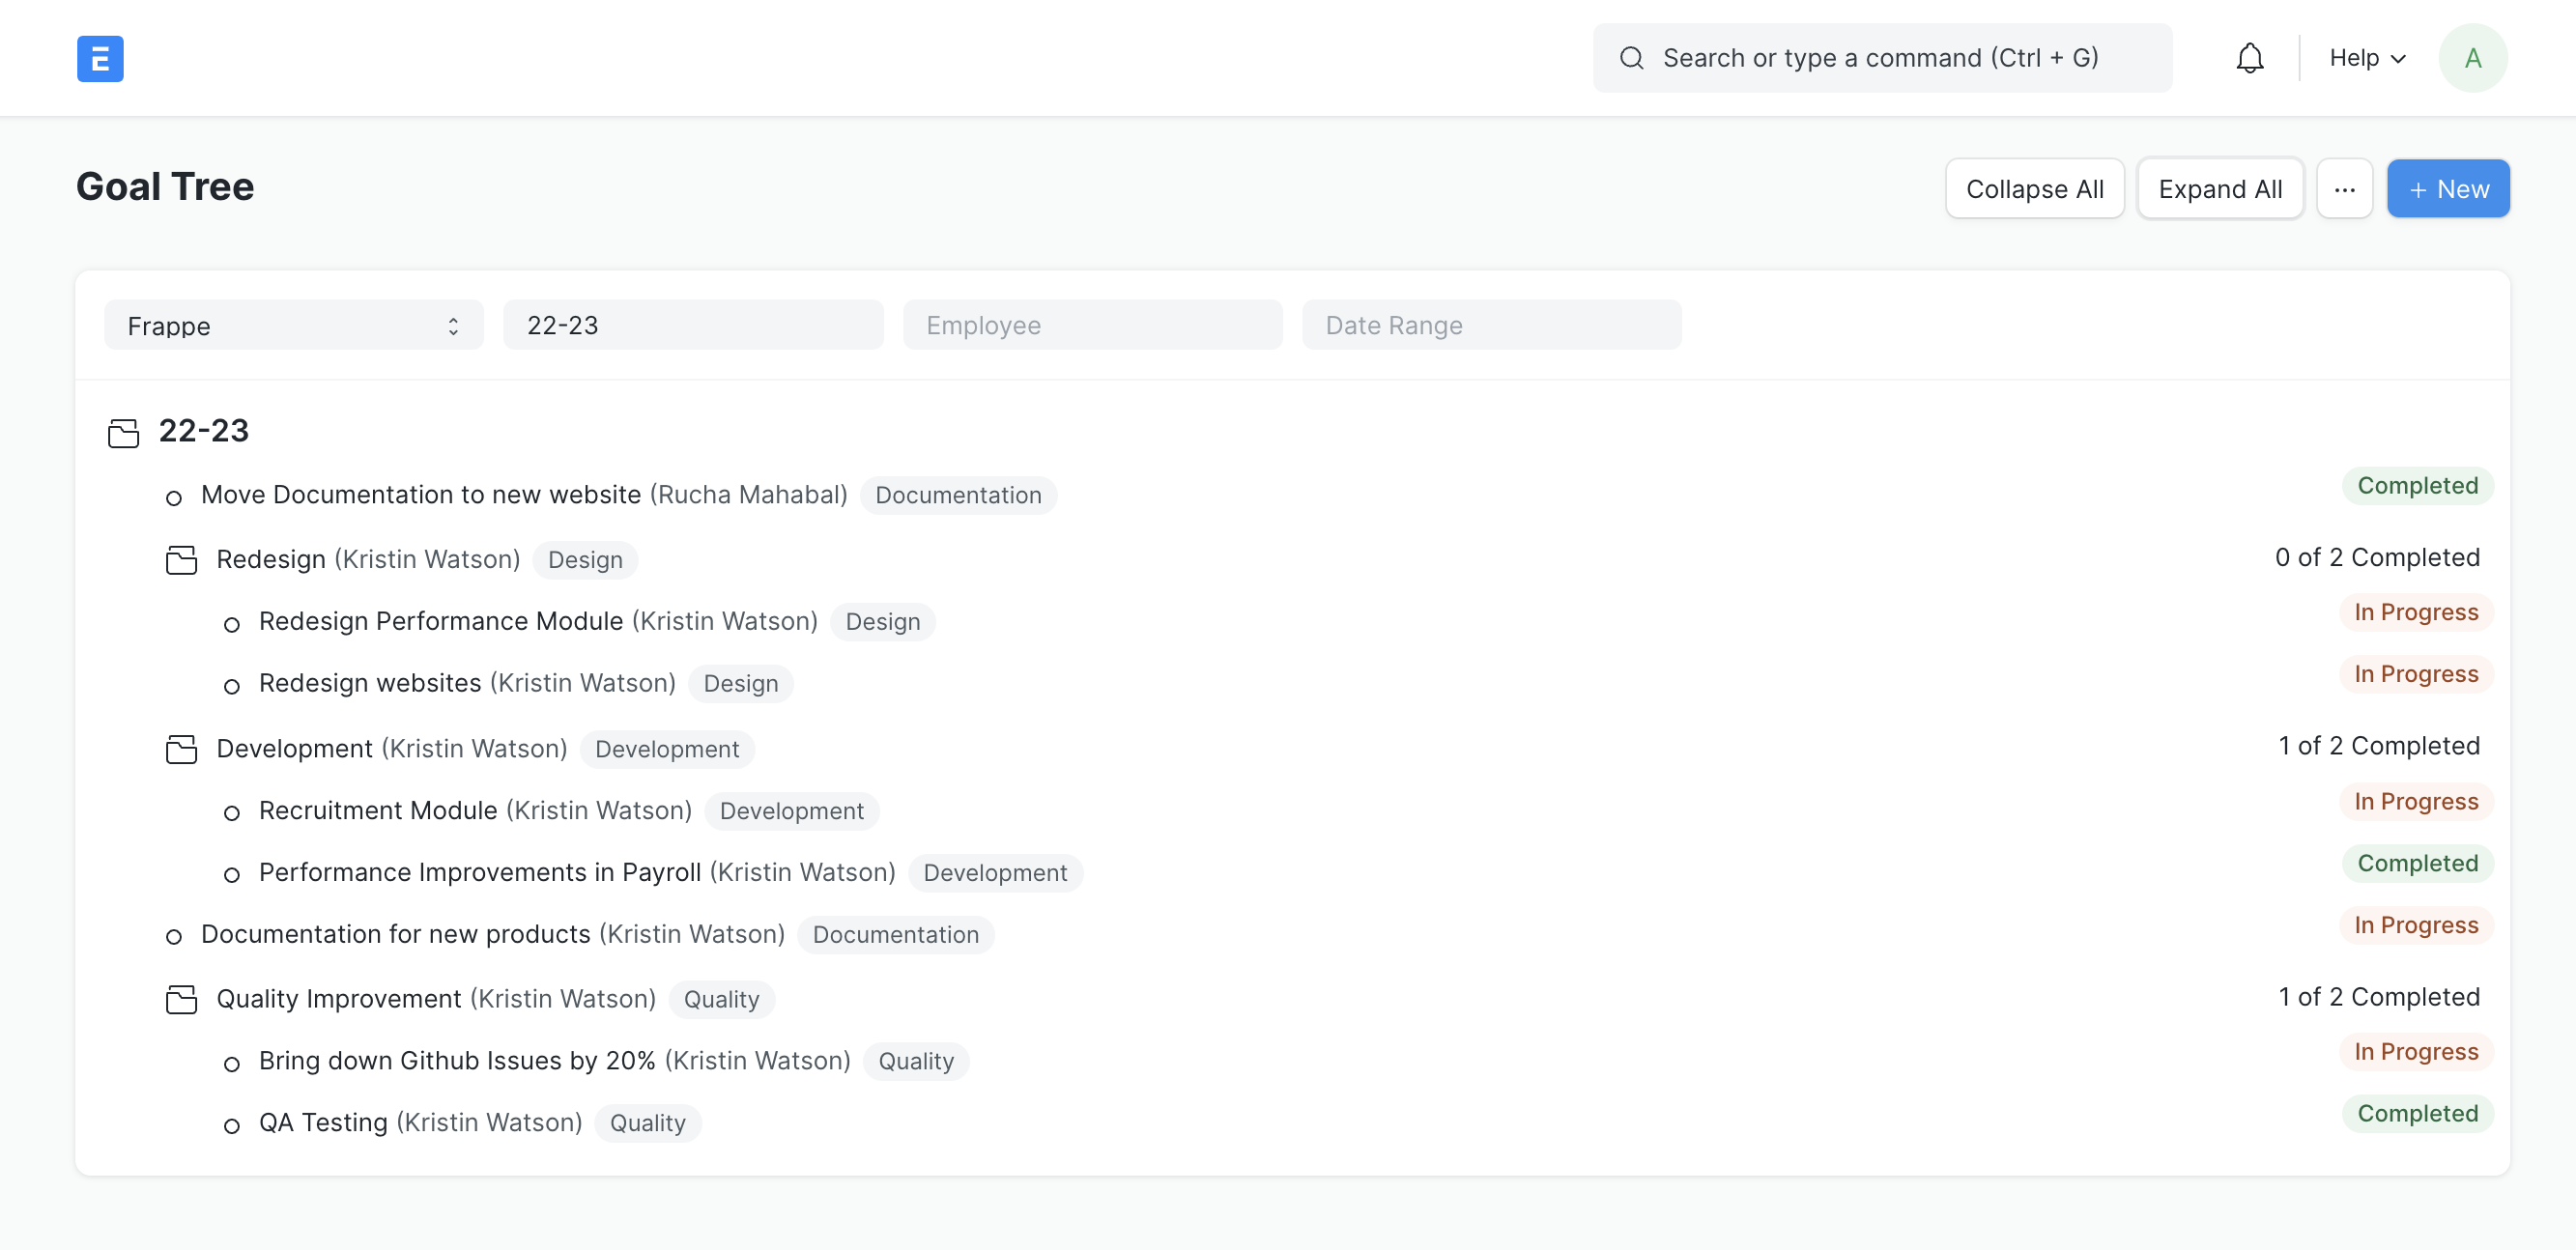Open the Frappe company dropdown
Image resolution: width=2576 pixels, height=1250 pixels.
point(293,326)
